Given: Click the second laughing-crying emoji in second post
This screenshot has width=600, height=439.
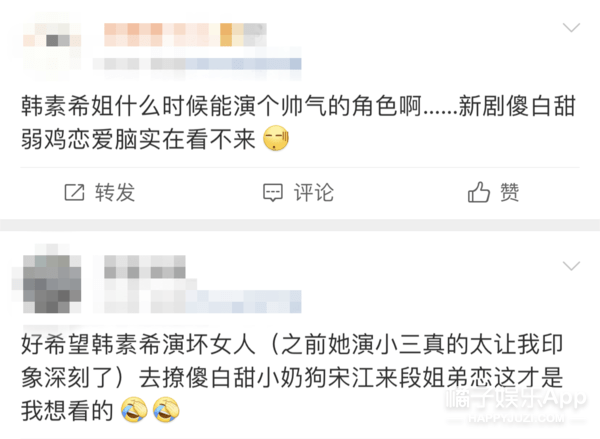Looking at the screenshot, I should pyautogui.click(x=166, y=410).
